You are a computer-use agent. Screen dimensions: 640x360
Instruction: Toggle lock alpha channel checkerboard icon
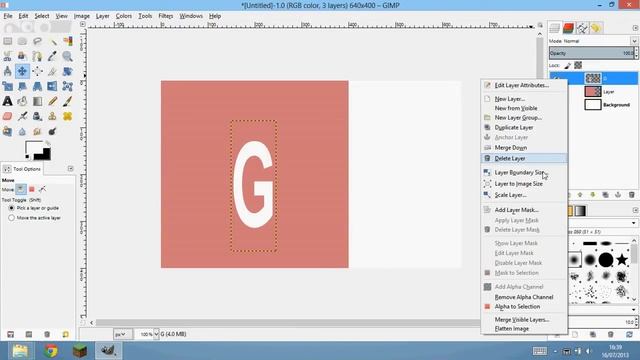[x=578, y=65]
